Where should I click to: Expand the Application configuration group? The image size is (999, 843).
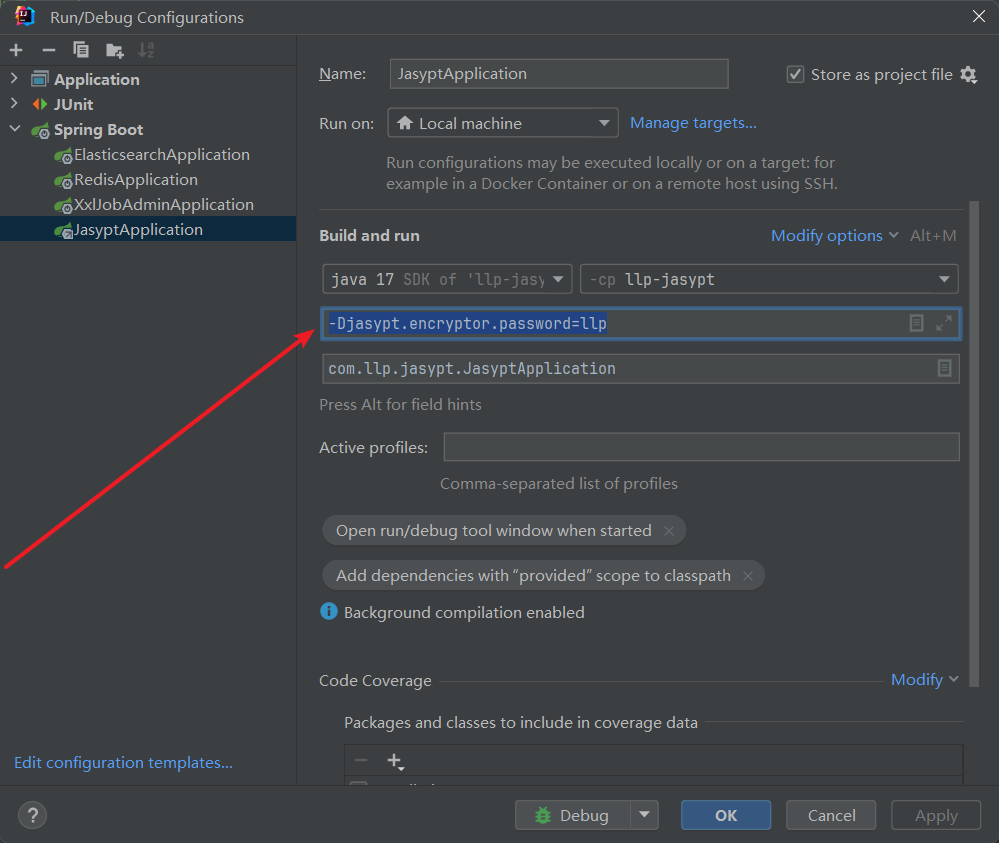coord(14,78)
